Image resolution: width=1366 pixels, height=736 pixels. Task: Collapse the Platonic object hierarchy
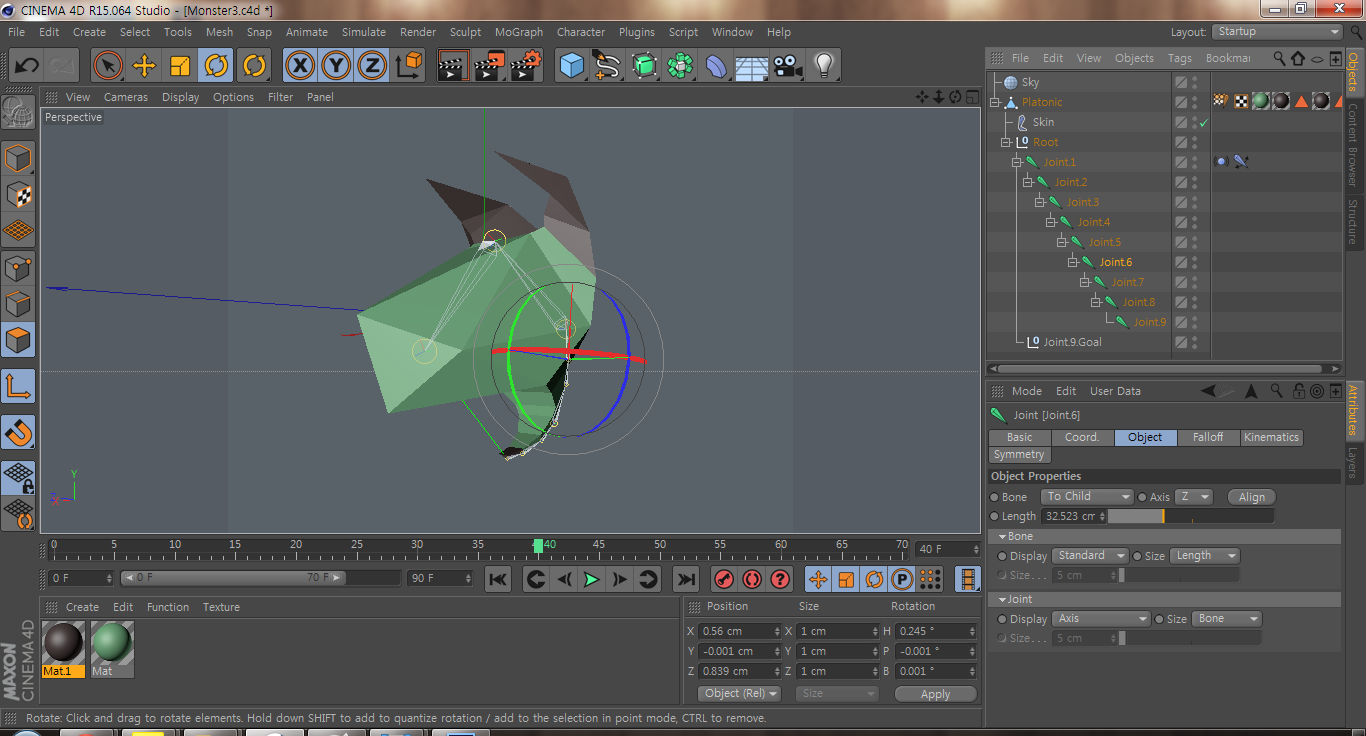995,102
